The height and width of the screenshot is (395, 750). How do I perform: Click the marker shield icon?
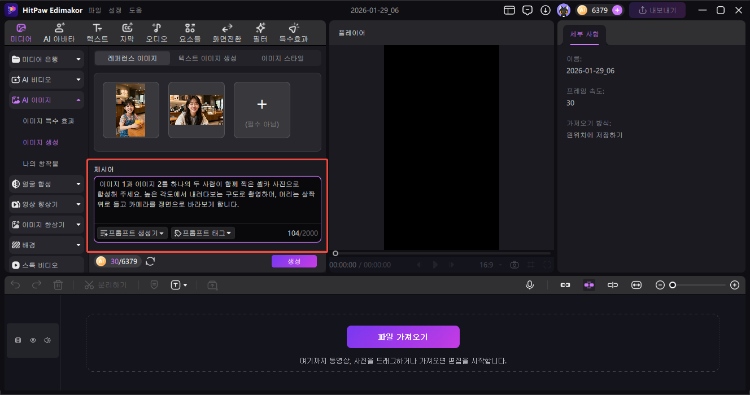point(154,285)
